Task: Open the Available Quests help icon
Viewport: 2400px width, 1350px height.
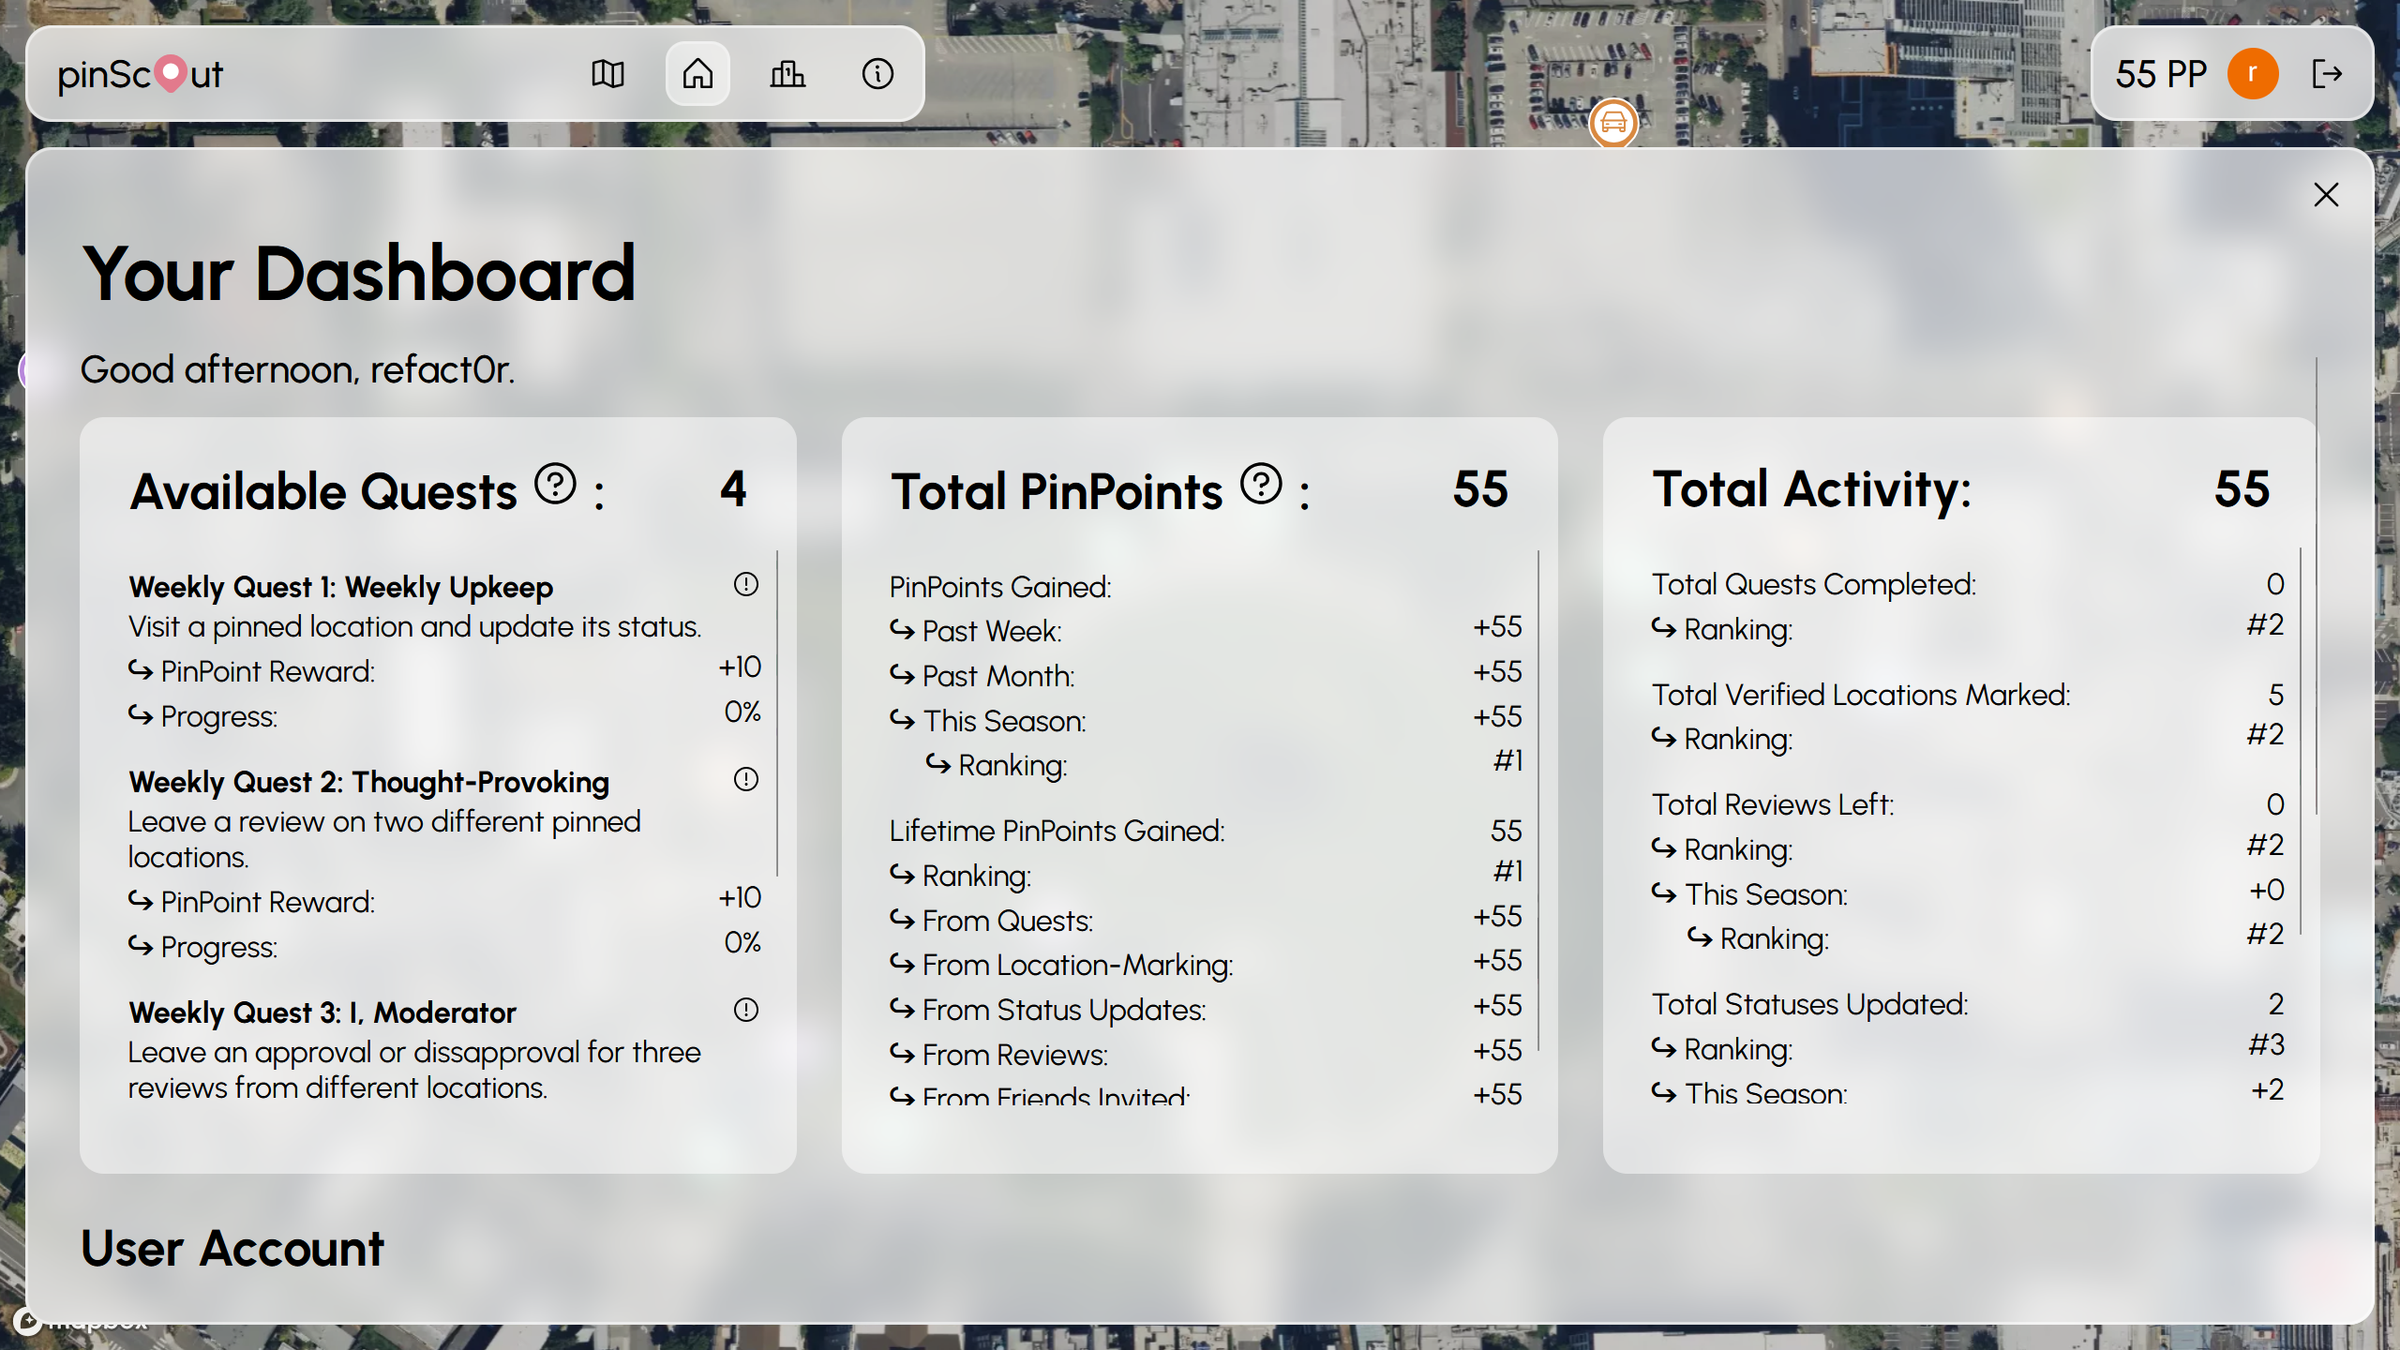Action: click(x=554, y=485)
